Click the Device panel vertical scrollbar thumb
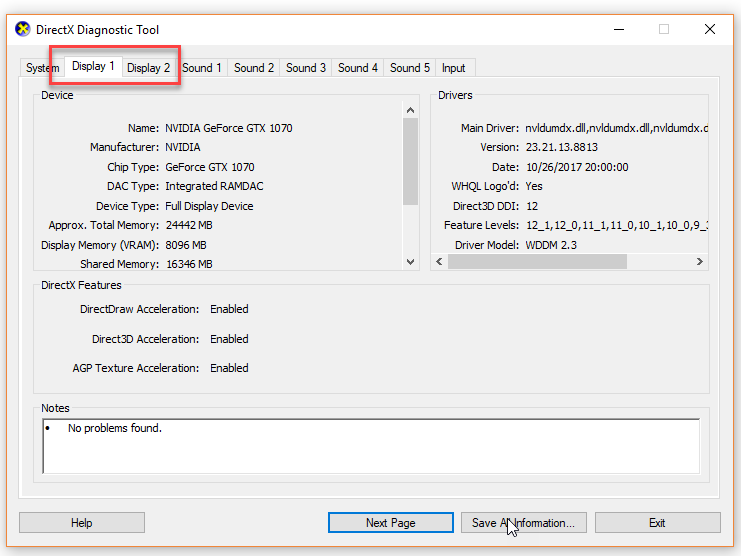 click(410, 162)
